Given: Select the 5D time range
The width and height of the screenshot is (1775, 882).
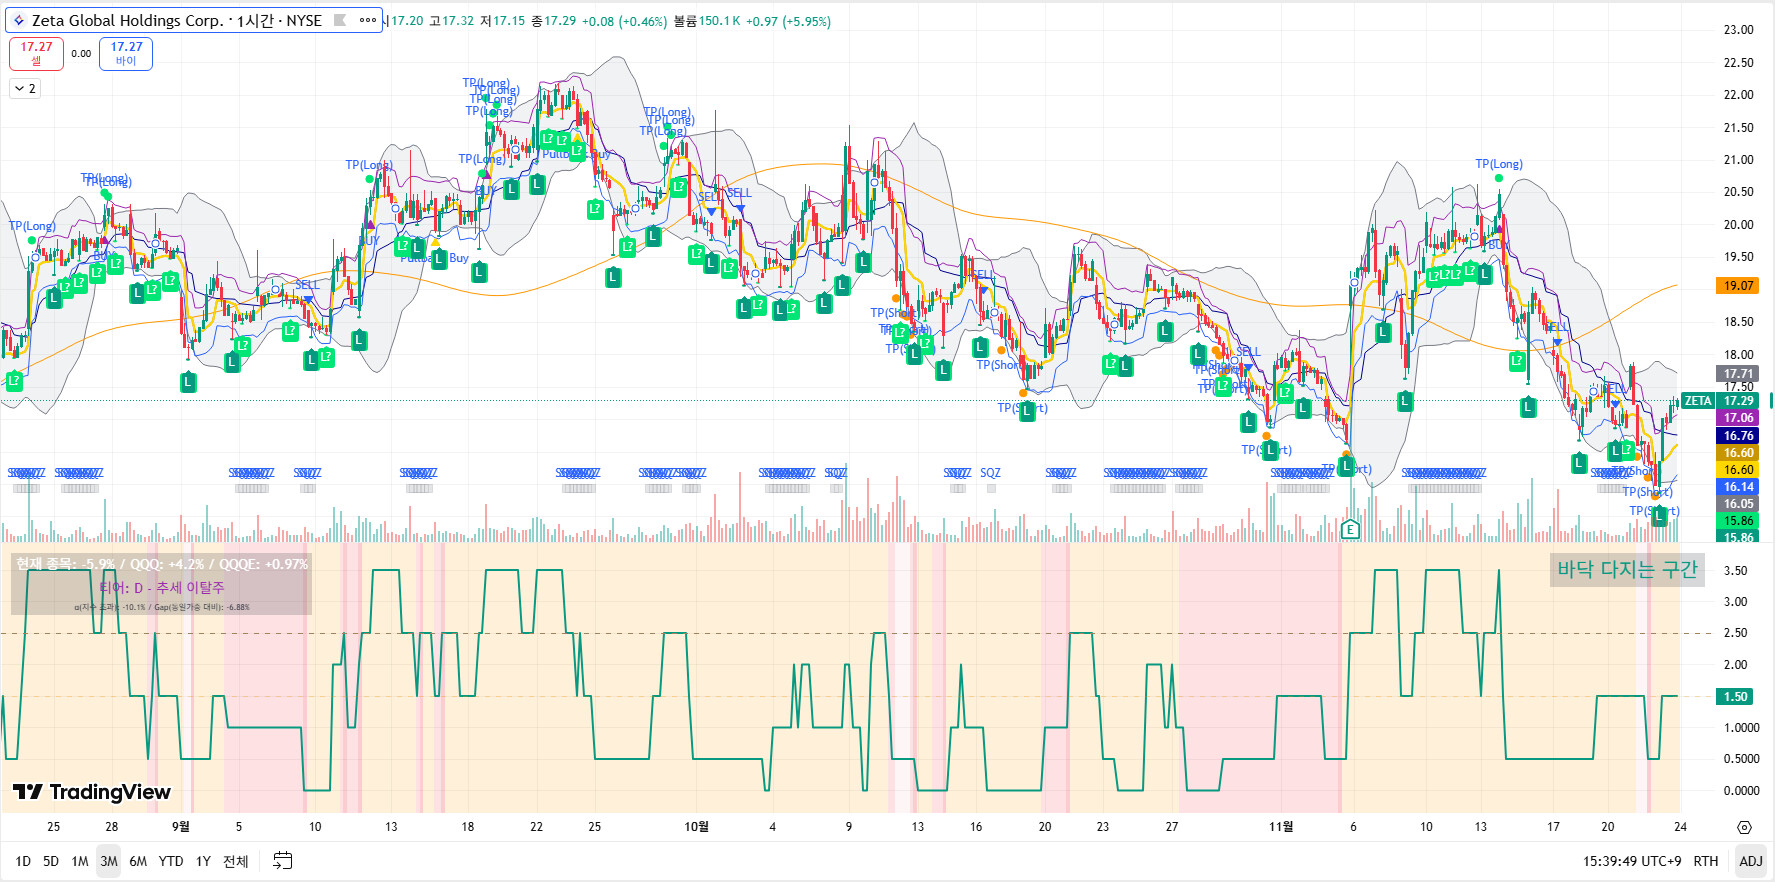Looking at the screenshot, I should pos(51,861).
